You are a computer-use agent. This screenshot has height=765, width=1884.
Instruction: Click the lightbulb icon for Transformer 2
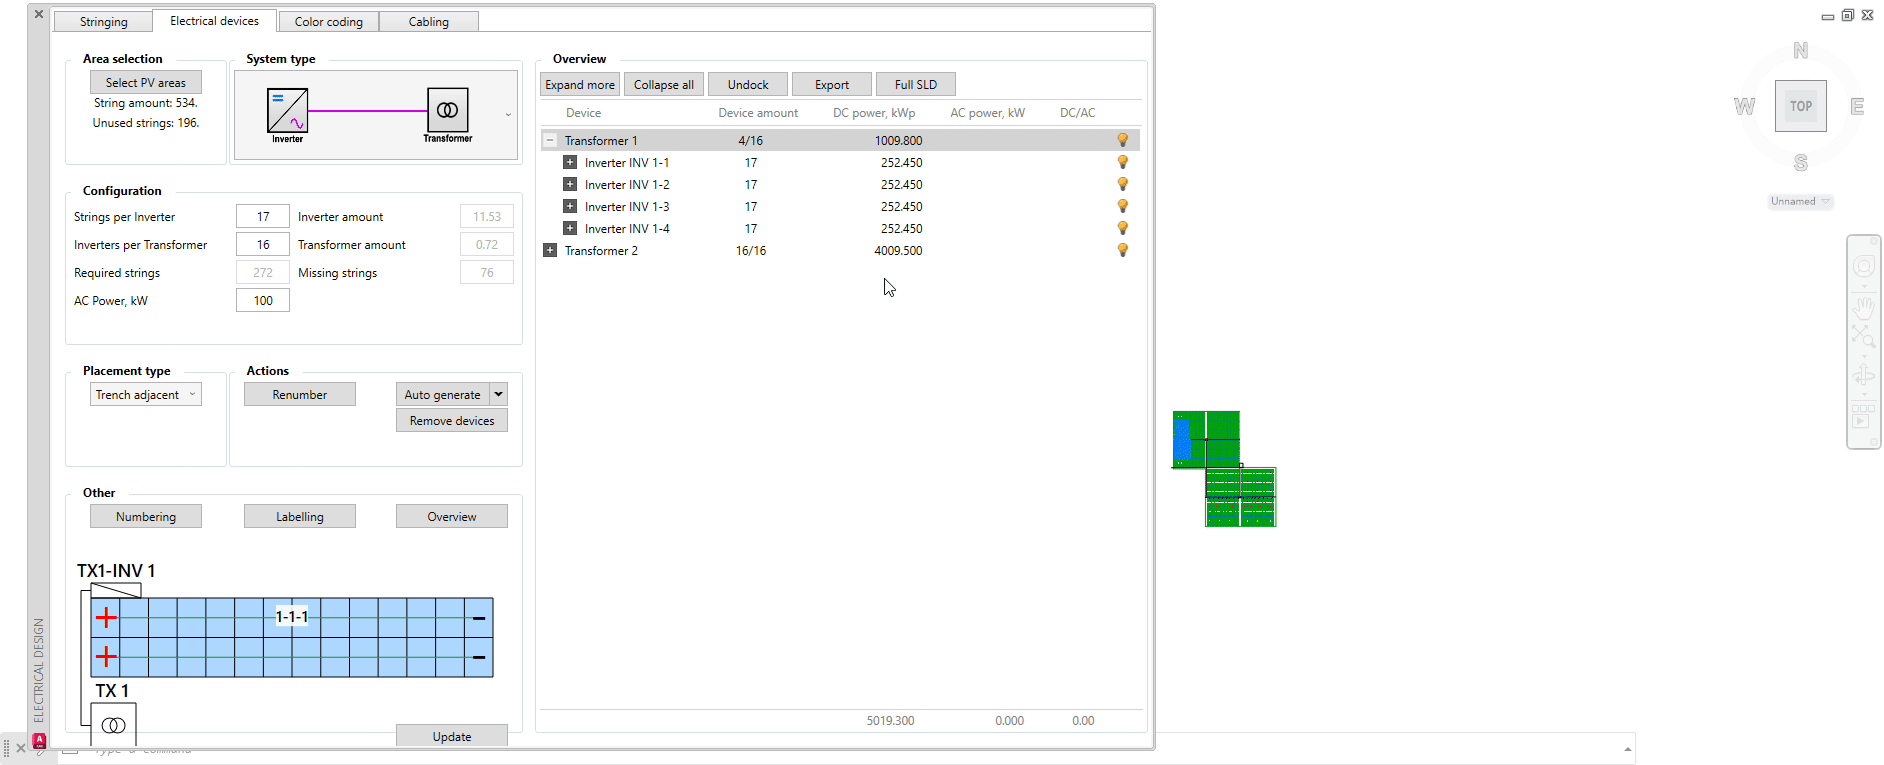pos(1122,251)
